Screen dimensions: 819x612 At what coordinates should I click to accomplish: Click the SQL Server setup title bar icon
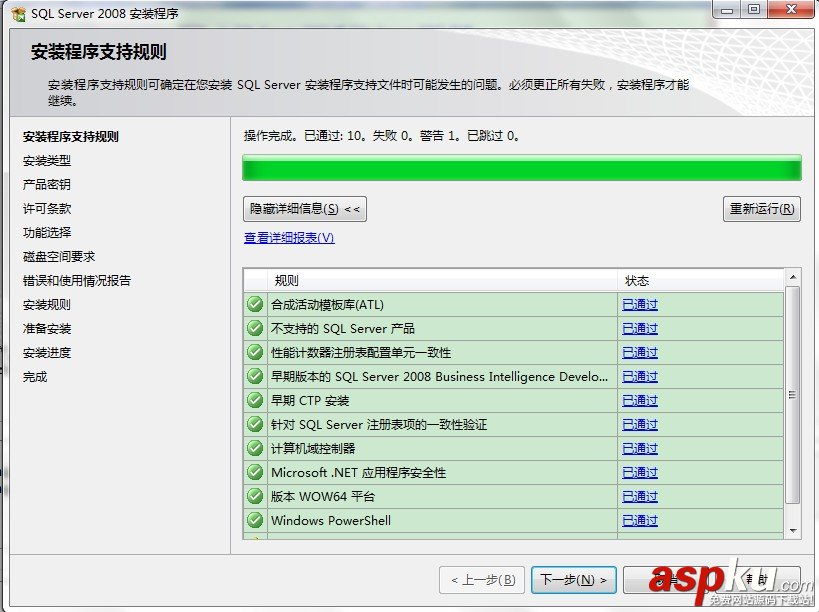click(18, 14)
